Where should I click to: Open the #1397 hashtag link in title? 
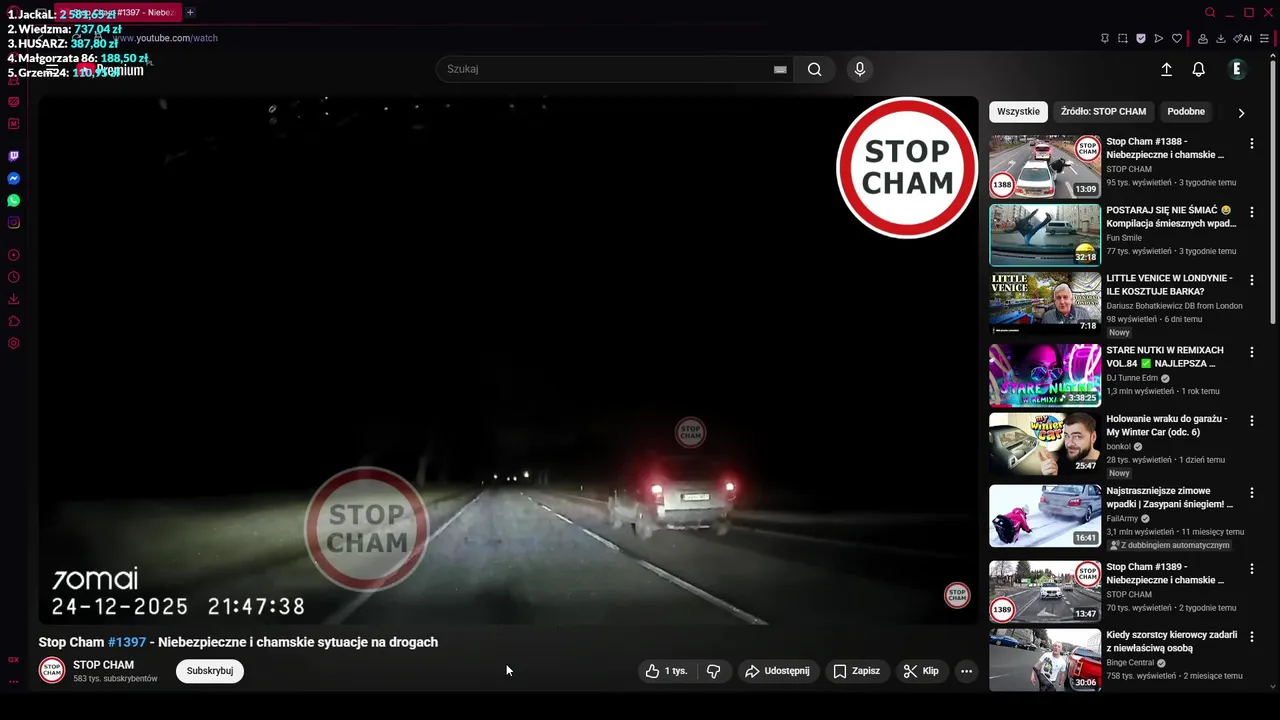coord(127,642)
